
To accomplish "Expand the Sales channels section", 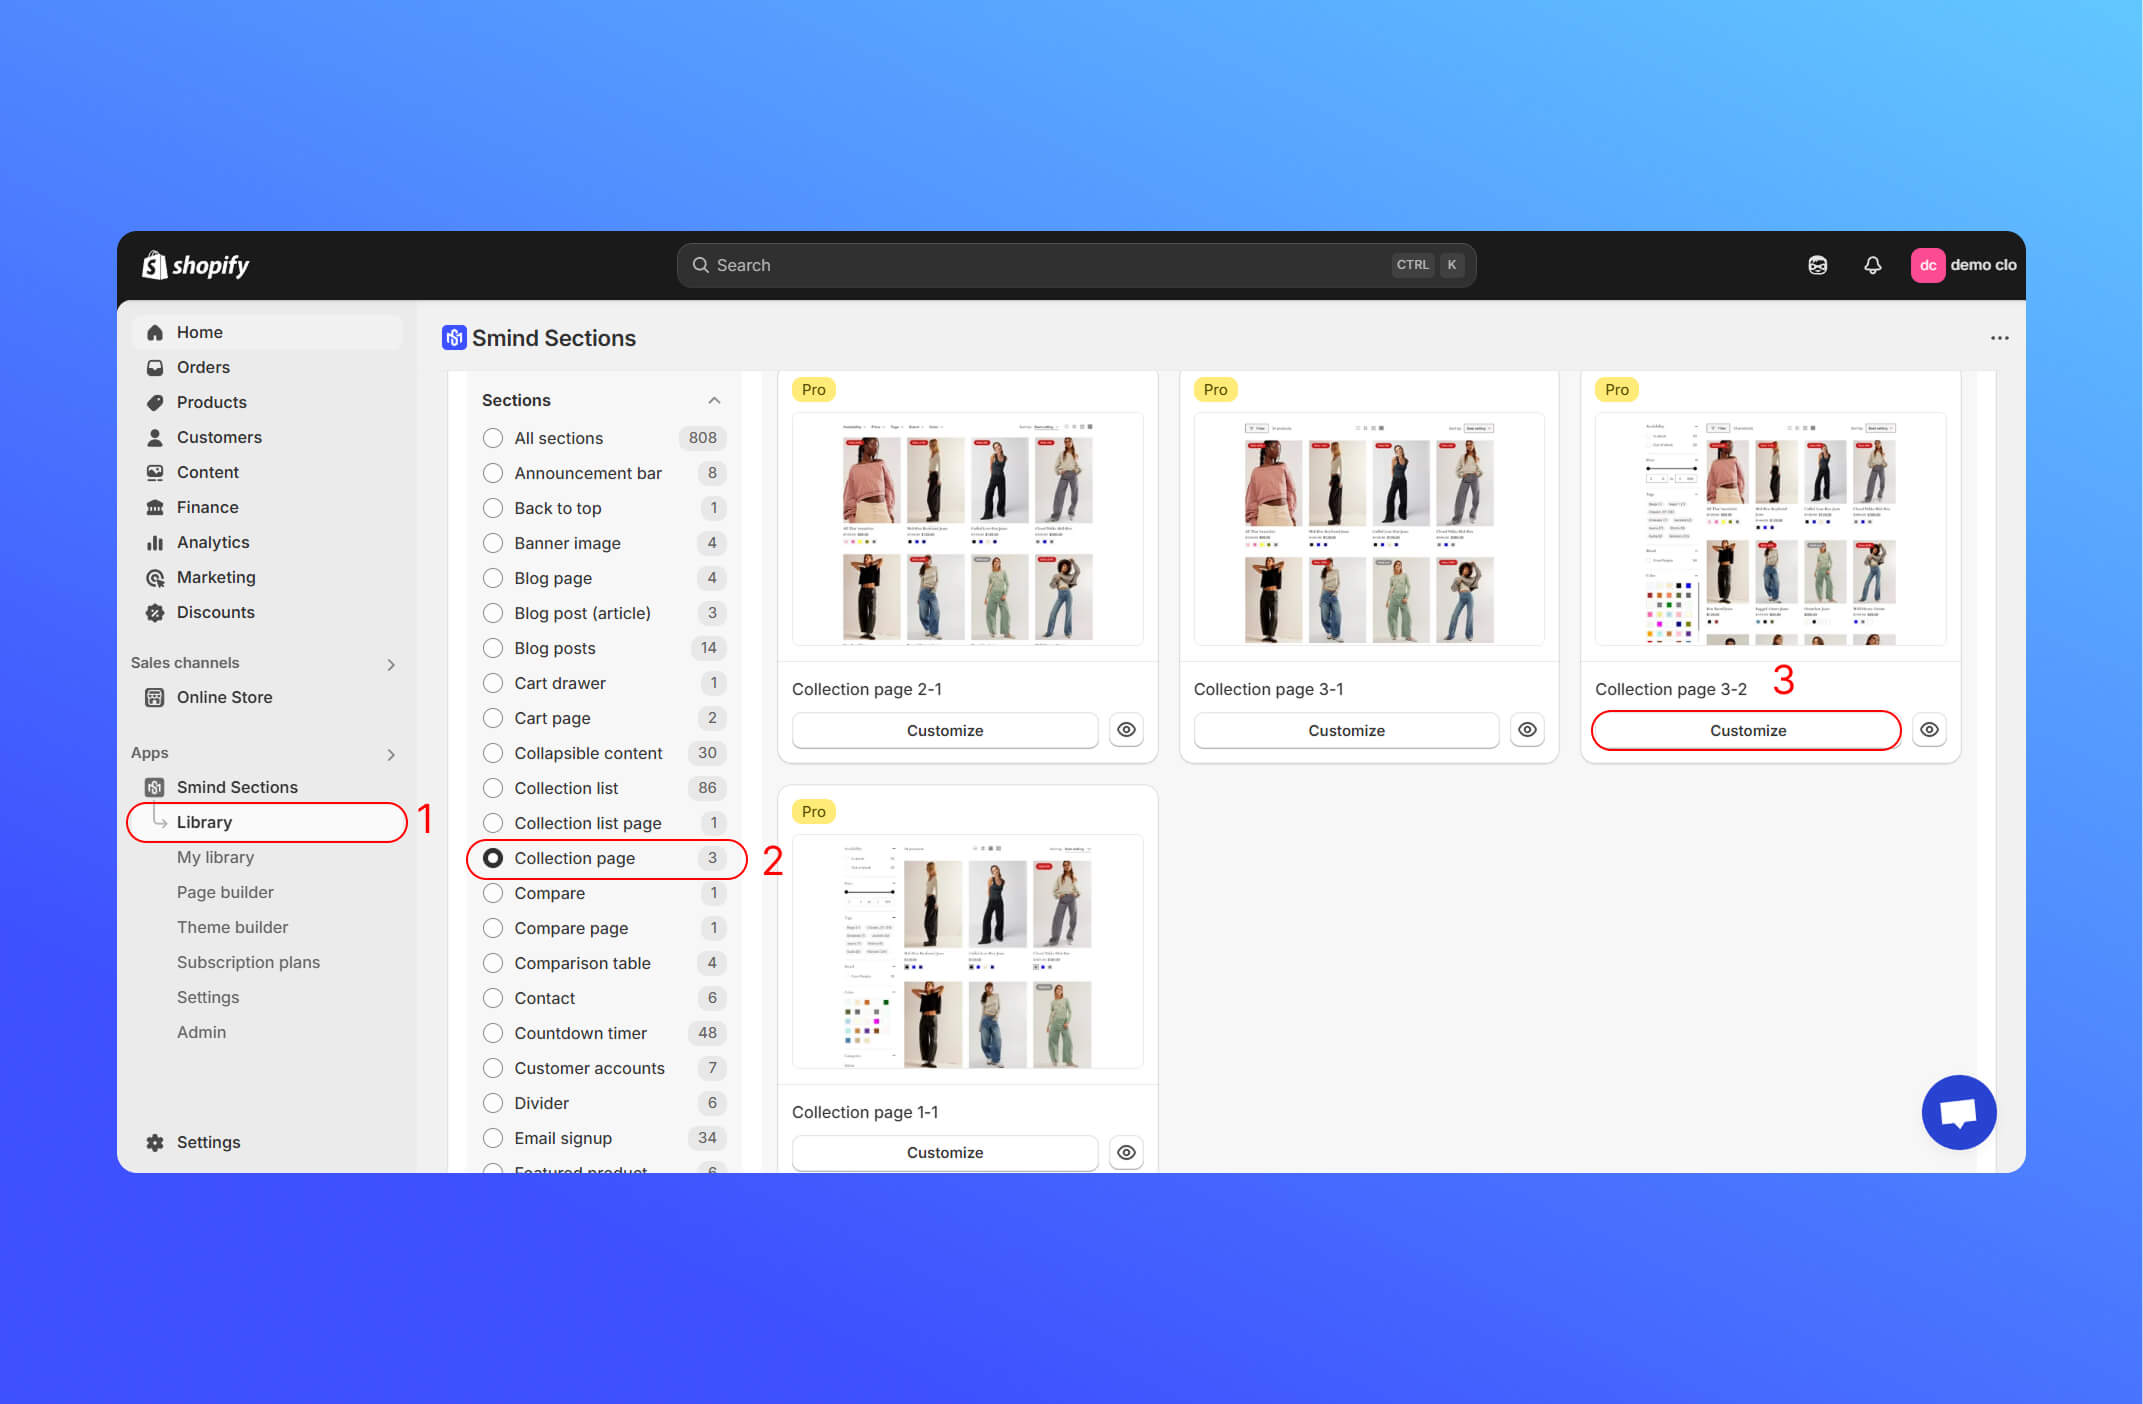I will point(391,664).
